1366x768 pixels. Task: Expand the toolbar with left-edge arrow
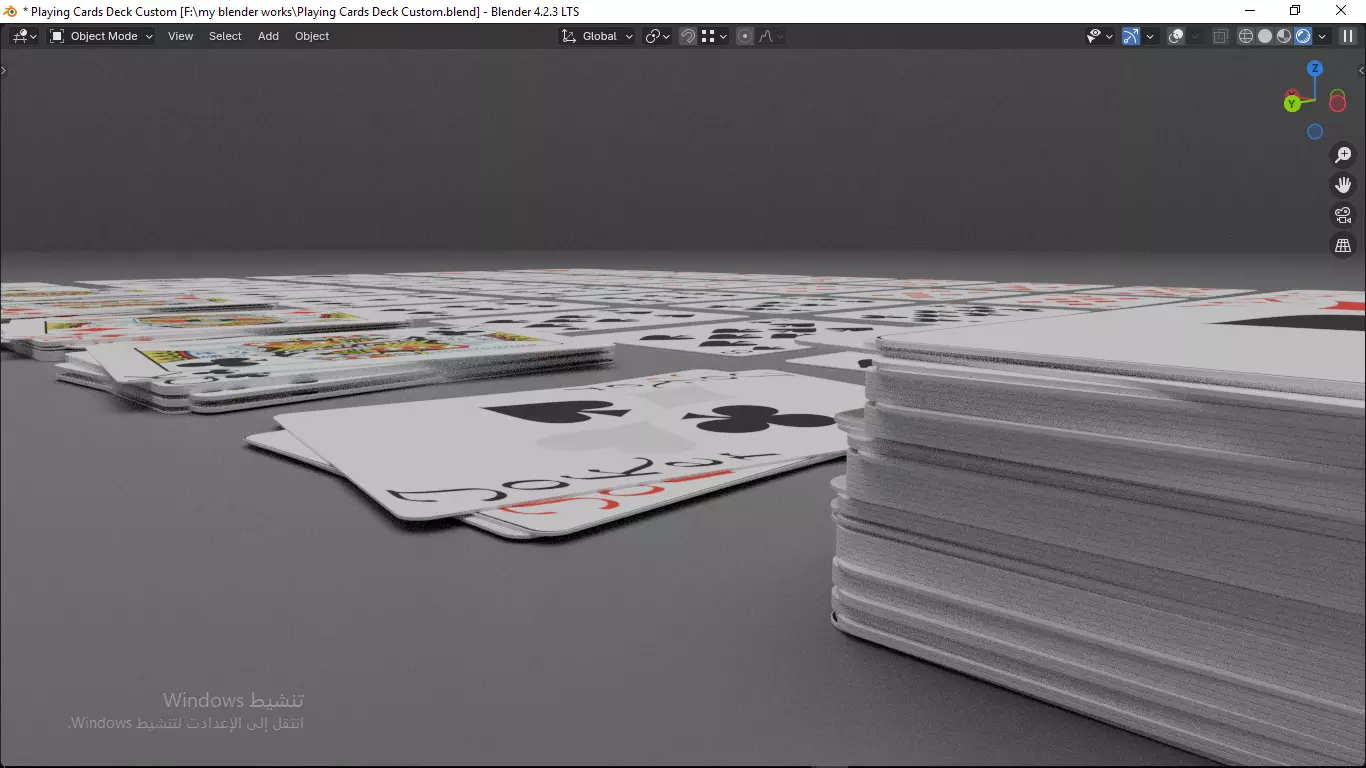(x=4, y=70)
